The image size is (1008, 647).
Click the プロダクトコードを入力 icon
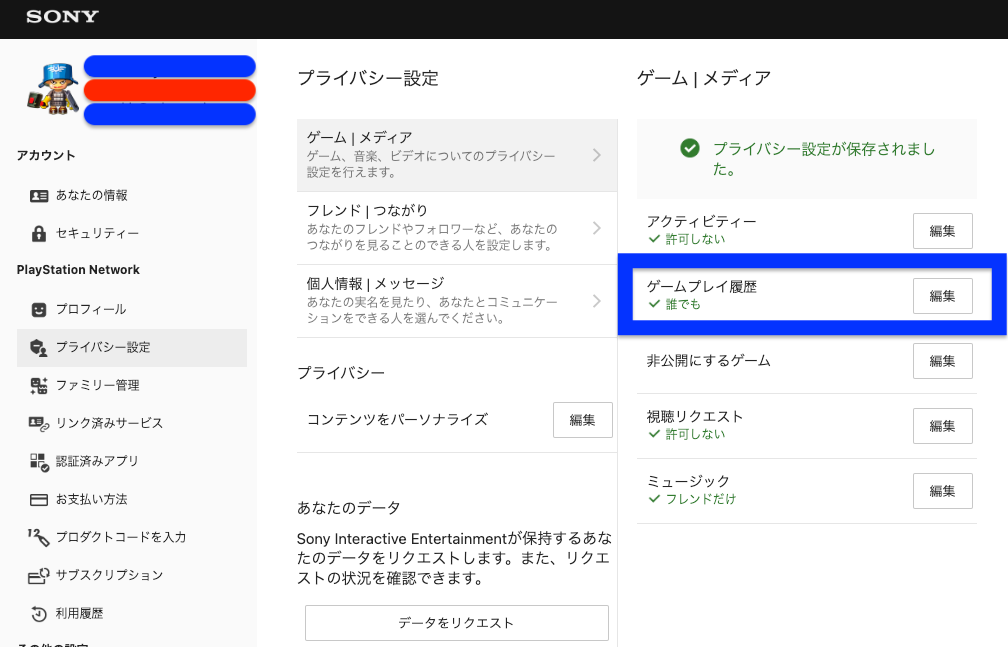coord(39,537)
